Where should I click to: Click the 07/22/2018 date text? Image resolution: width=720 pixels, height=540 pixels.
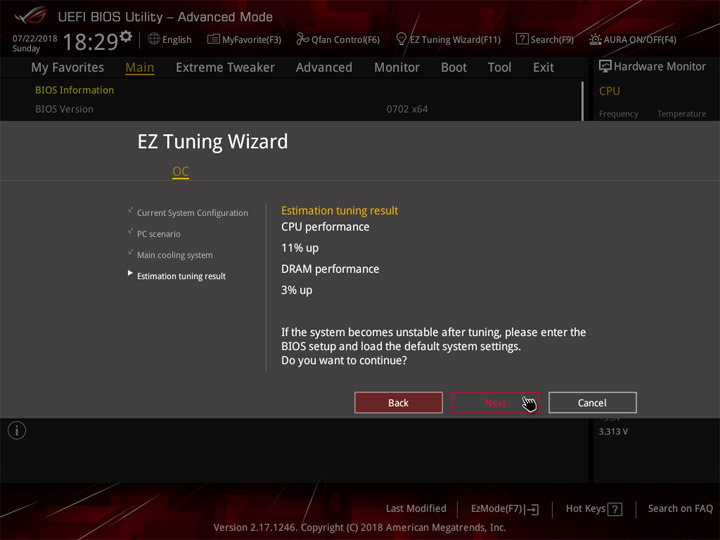(x=35, y=38)
